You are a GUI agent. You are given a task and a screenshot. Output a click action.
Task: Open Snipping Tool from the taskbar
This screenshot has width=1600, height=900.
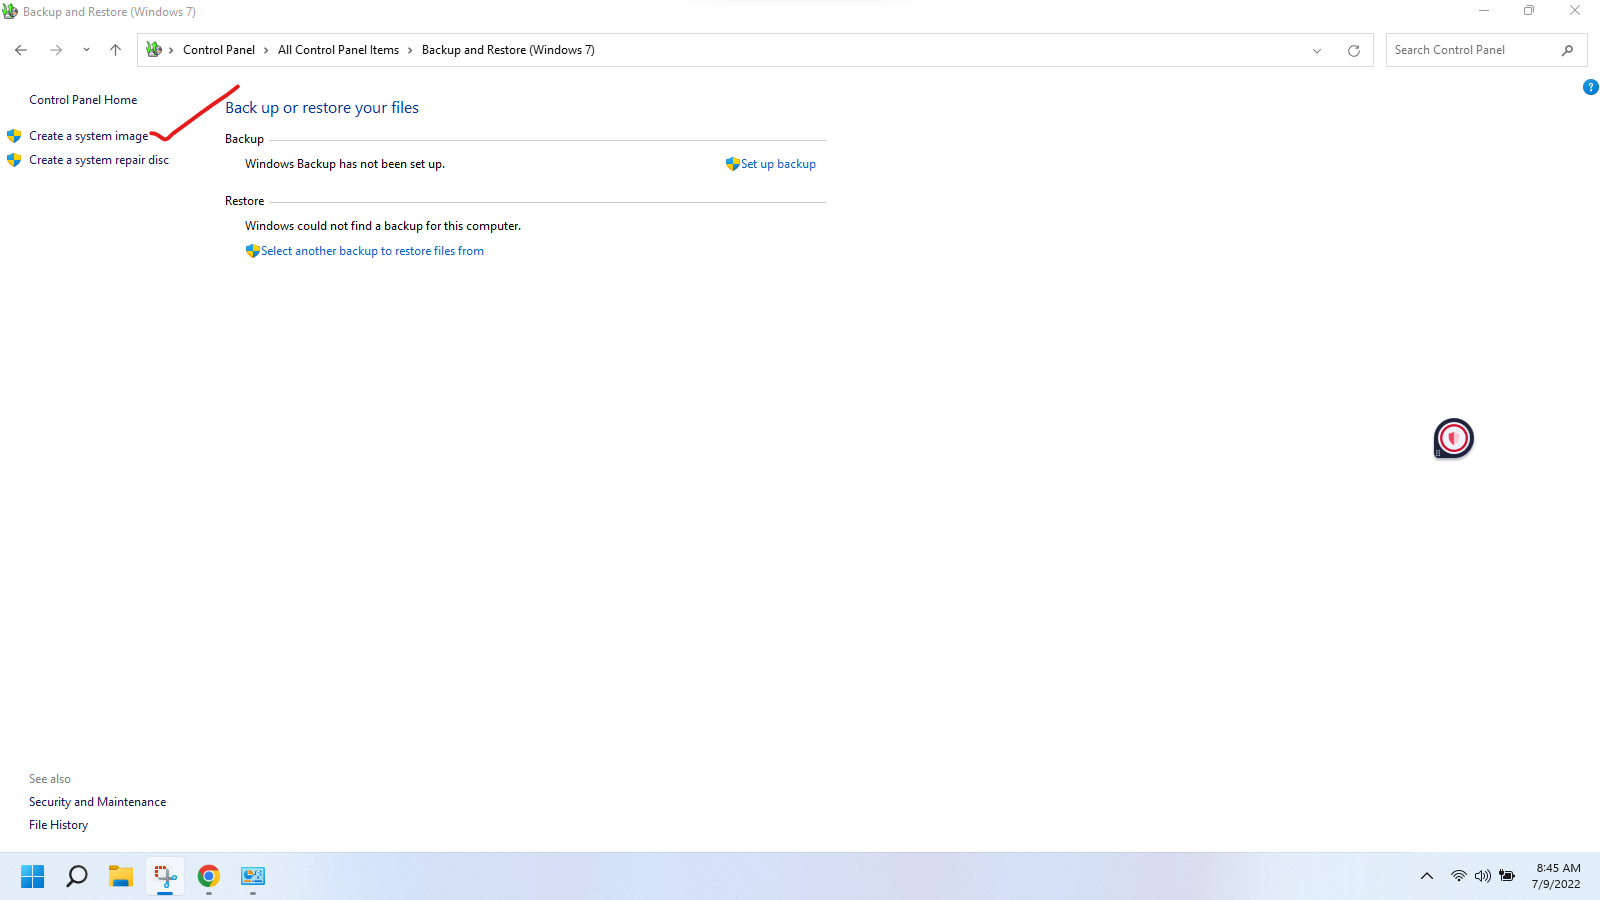(165, 876)
